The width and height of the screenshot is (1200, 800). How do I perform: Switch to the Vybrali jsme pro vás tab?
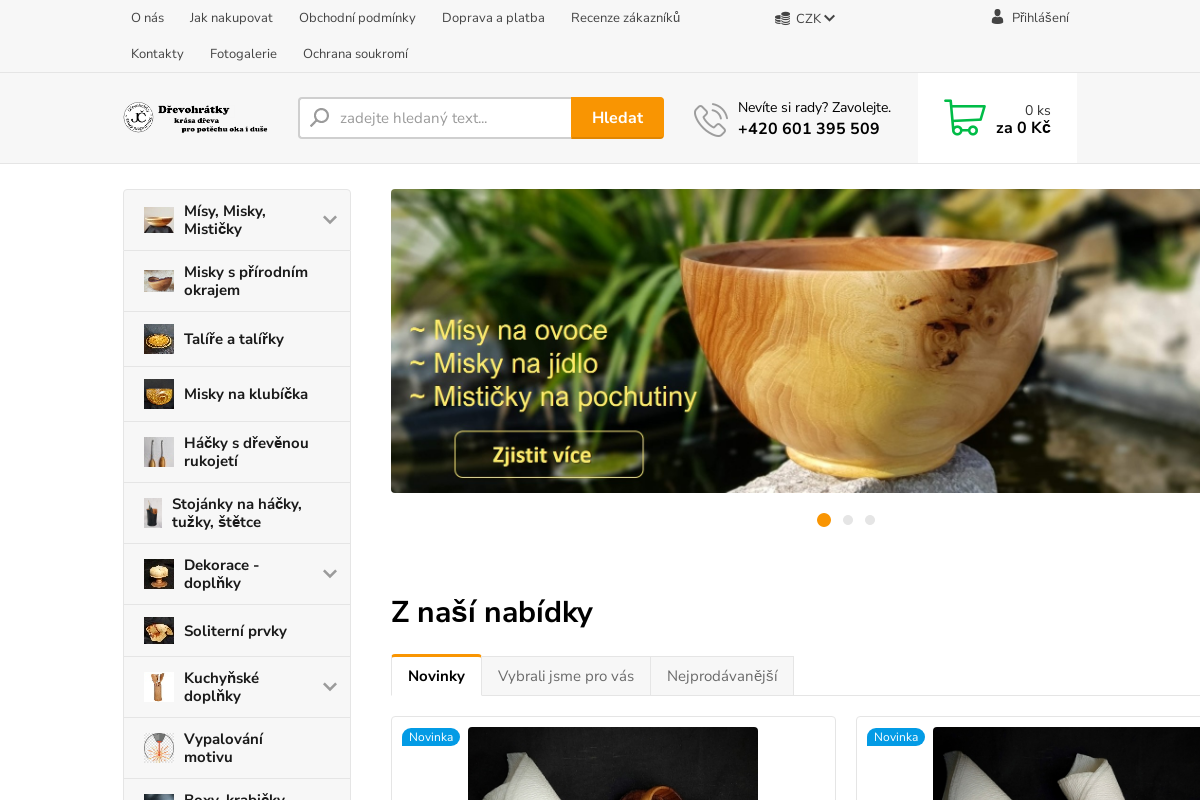click(566, 676)
